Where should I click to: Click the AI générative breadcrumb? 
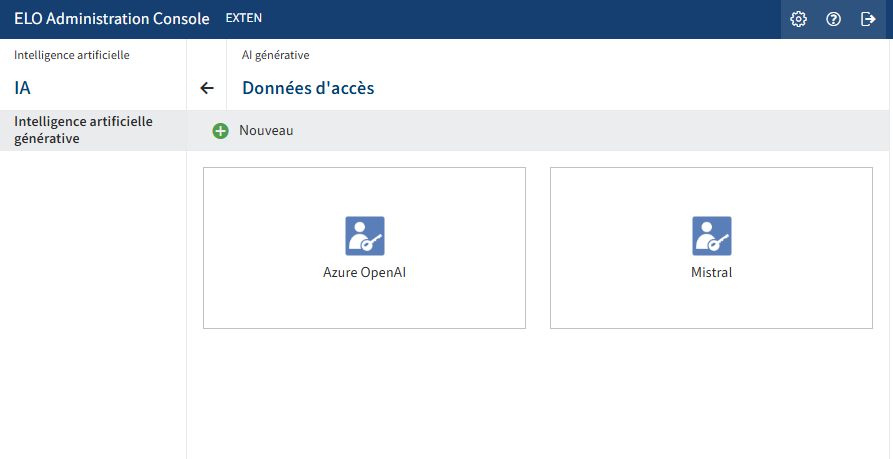(x=275, y=55)
